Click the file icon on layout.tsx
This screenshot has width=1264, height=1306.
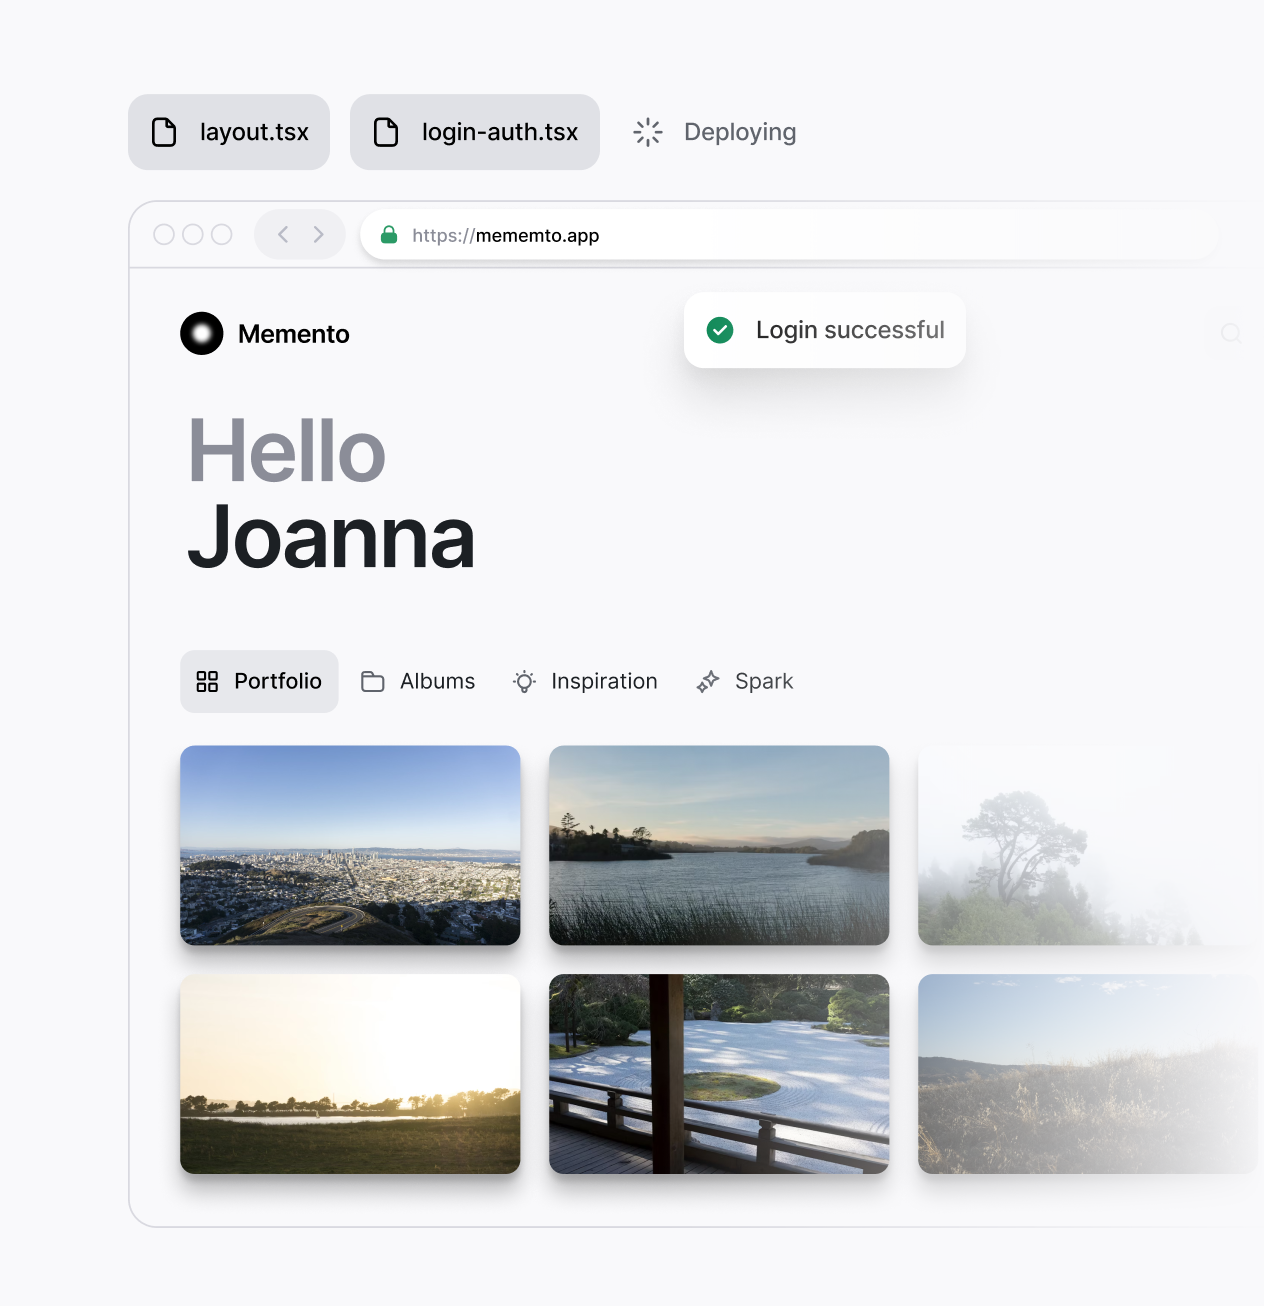click(x=164, y=132)
